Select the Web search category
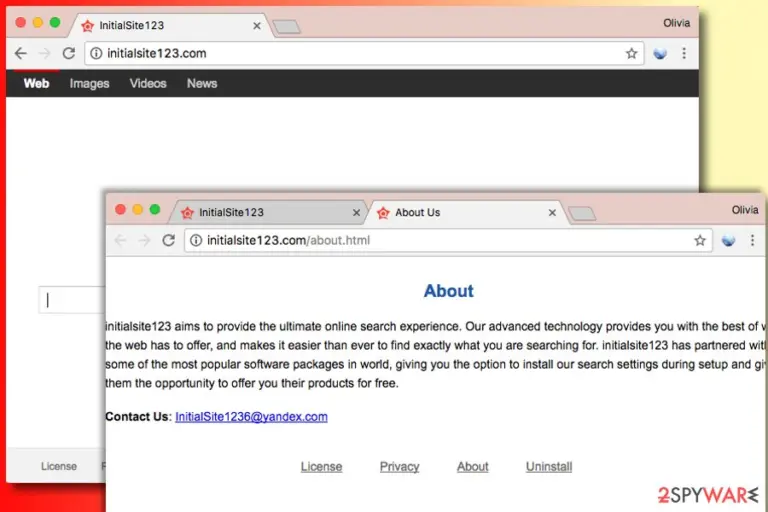The image size is (768, 512). tap(36, 83)
